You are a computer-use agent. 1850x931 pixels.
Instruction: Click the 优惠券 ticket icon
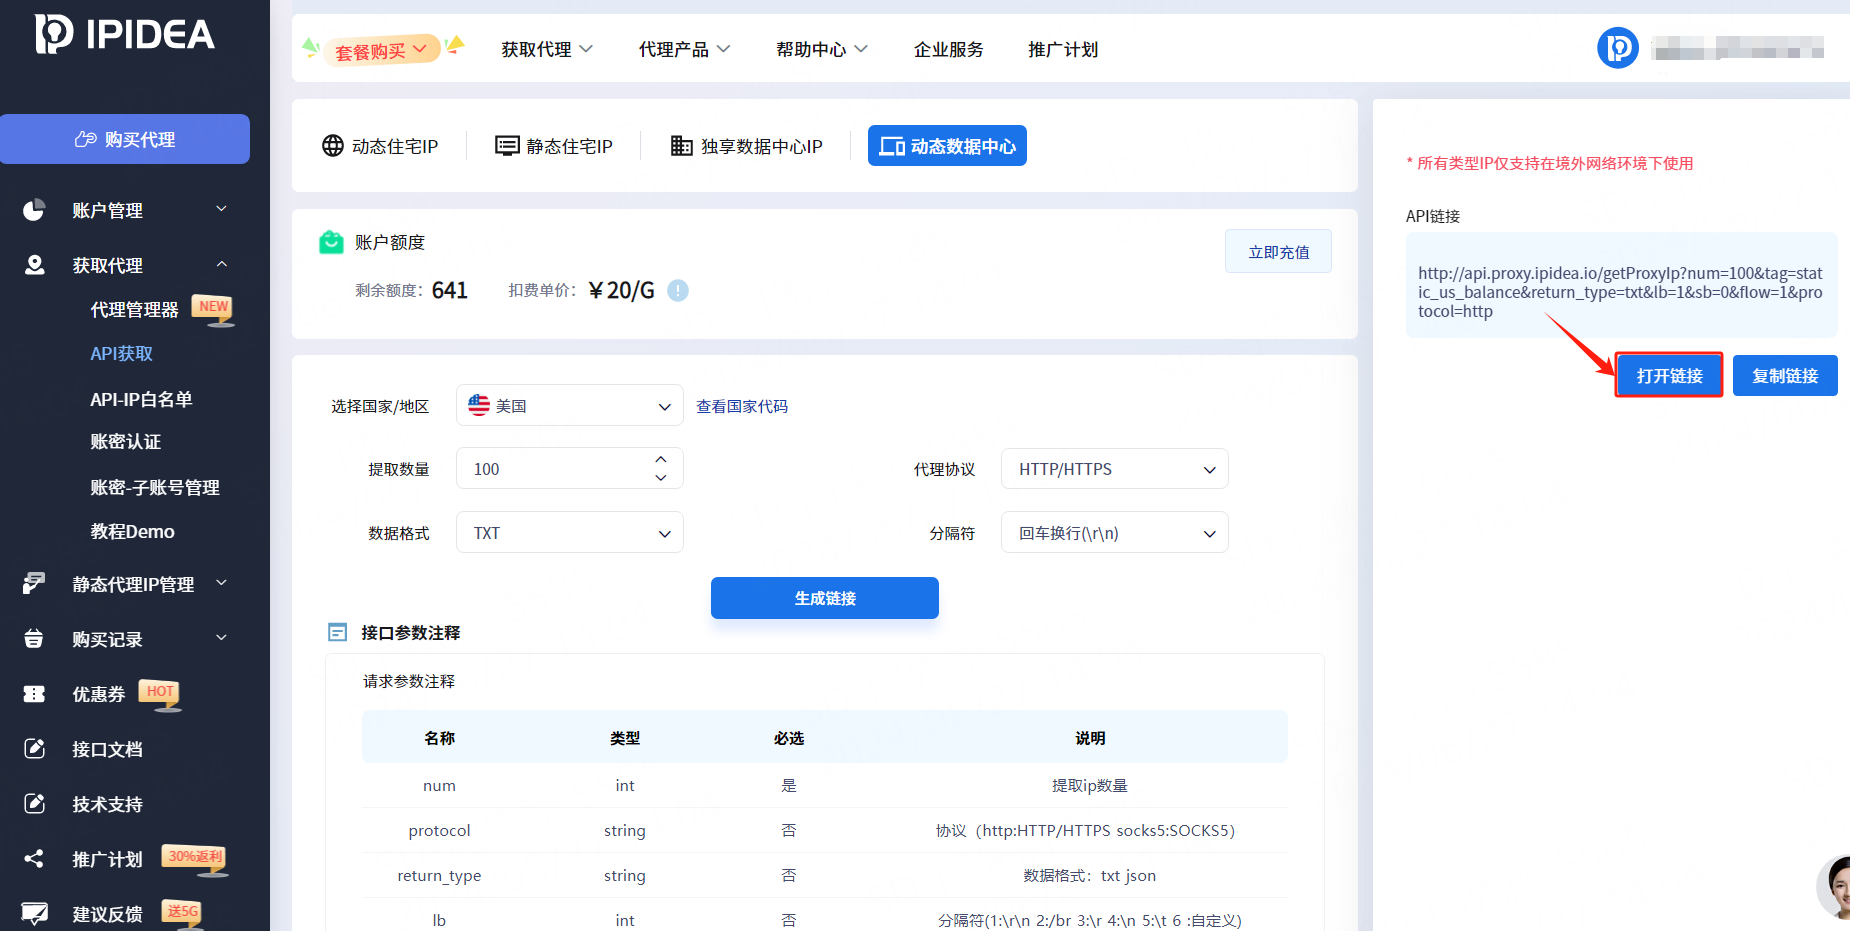[34, 694]
